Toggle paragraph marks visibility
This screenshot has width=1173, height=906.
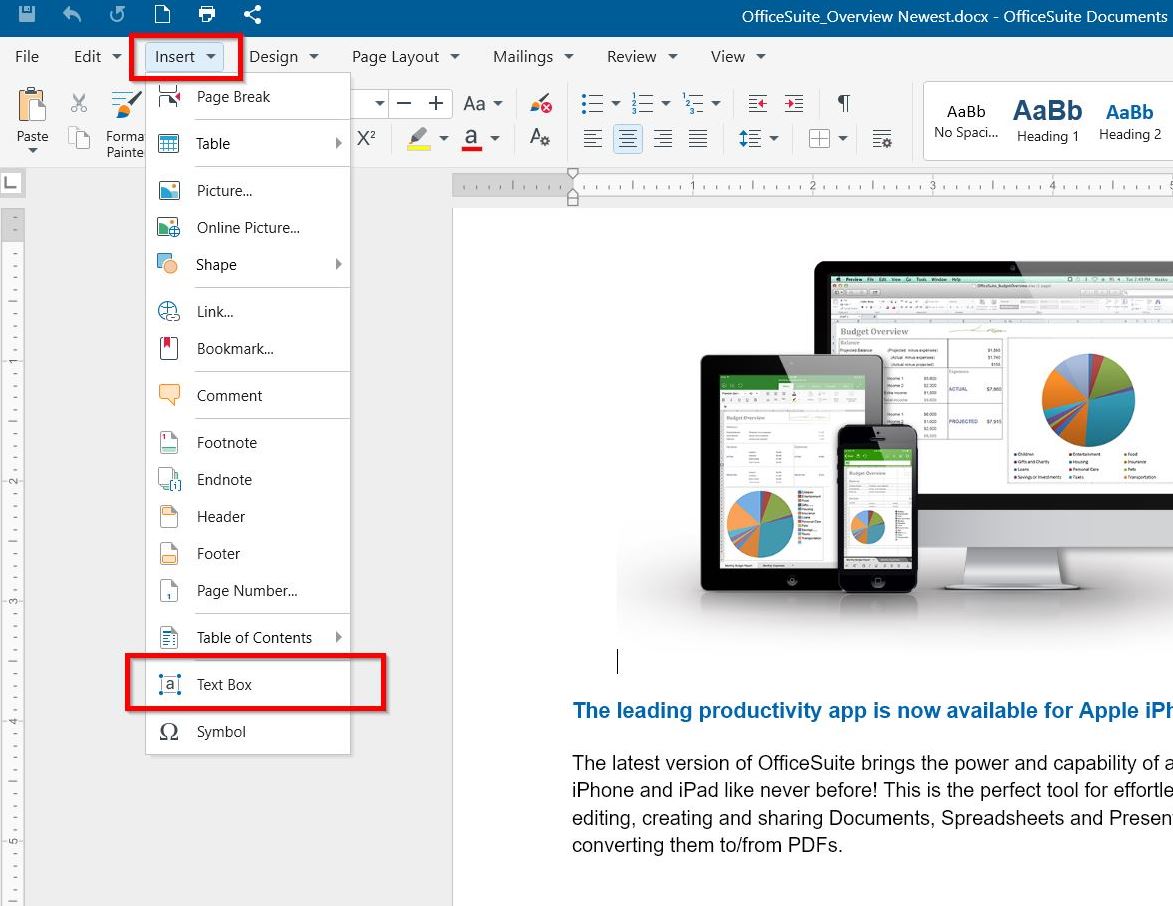[843, 103]
